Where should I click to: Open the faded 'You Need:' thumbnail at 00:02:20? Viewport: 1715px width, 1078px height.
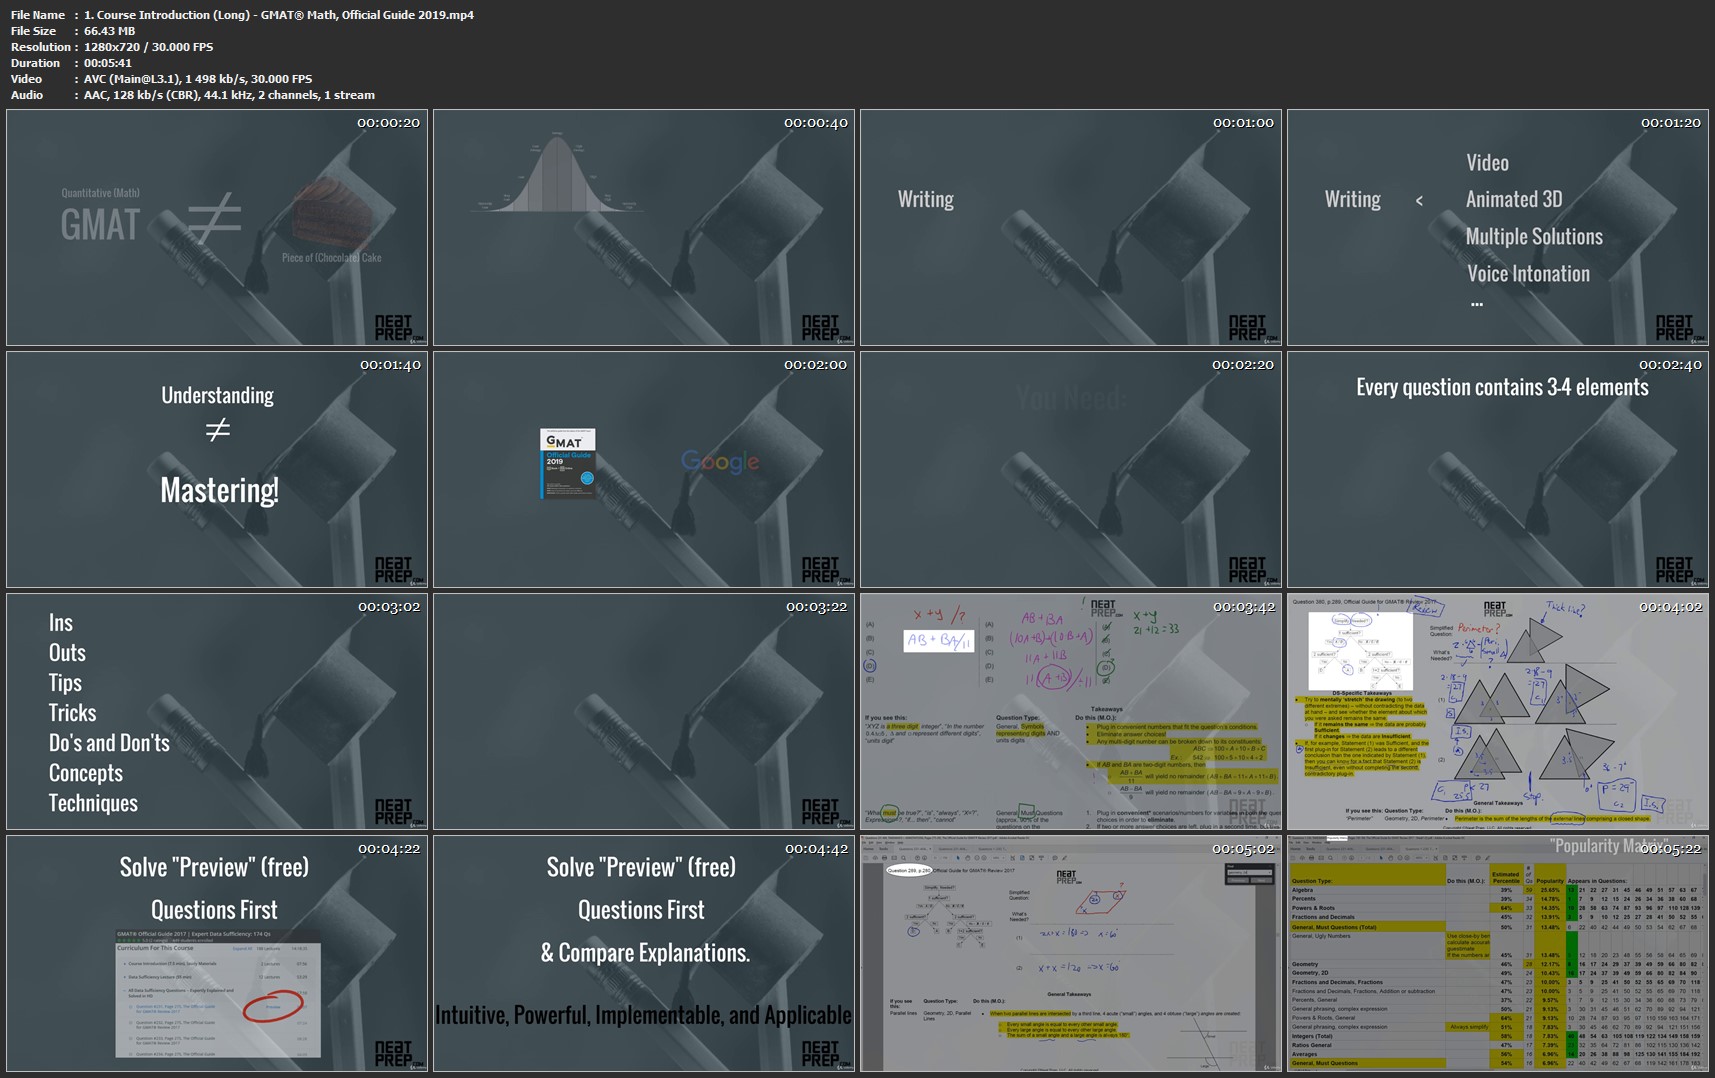point(1071,470)
